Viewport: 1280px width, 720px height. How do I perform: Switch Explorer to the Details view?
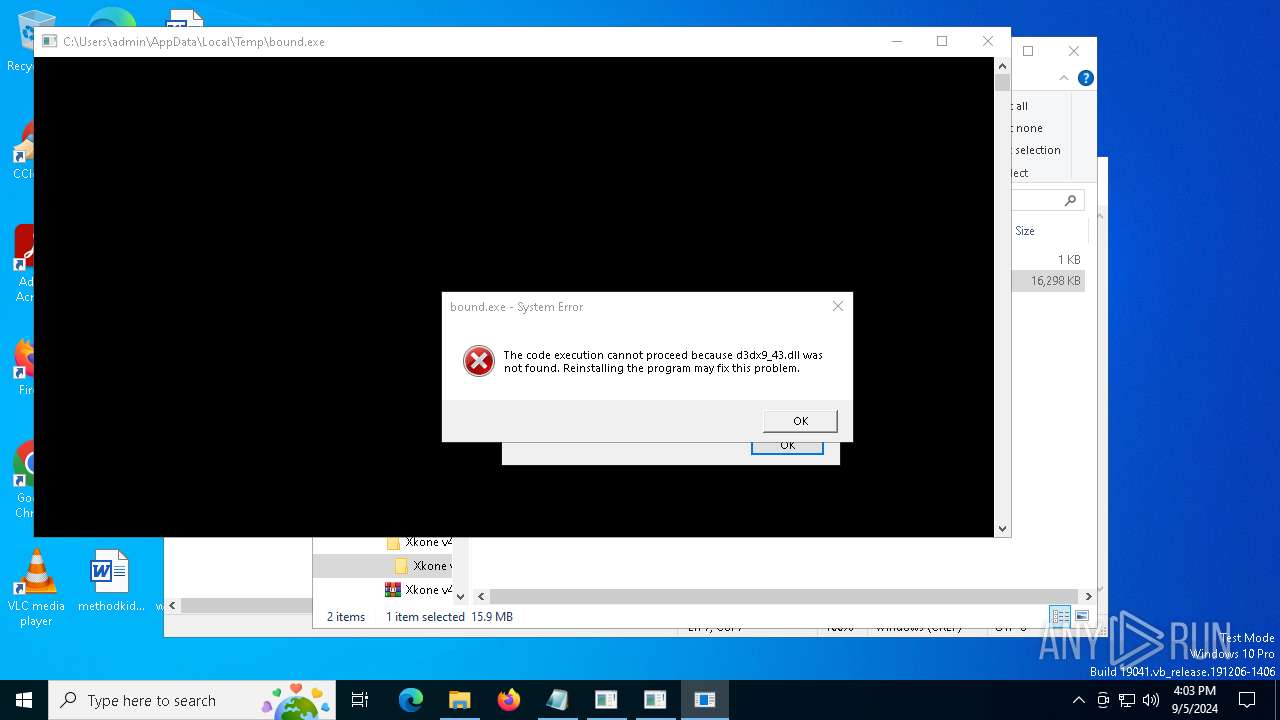[x=1060, y=616]
